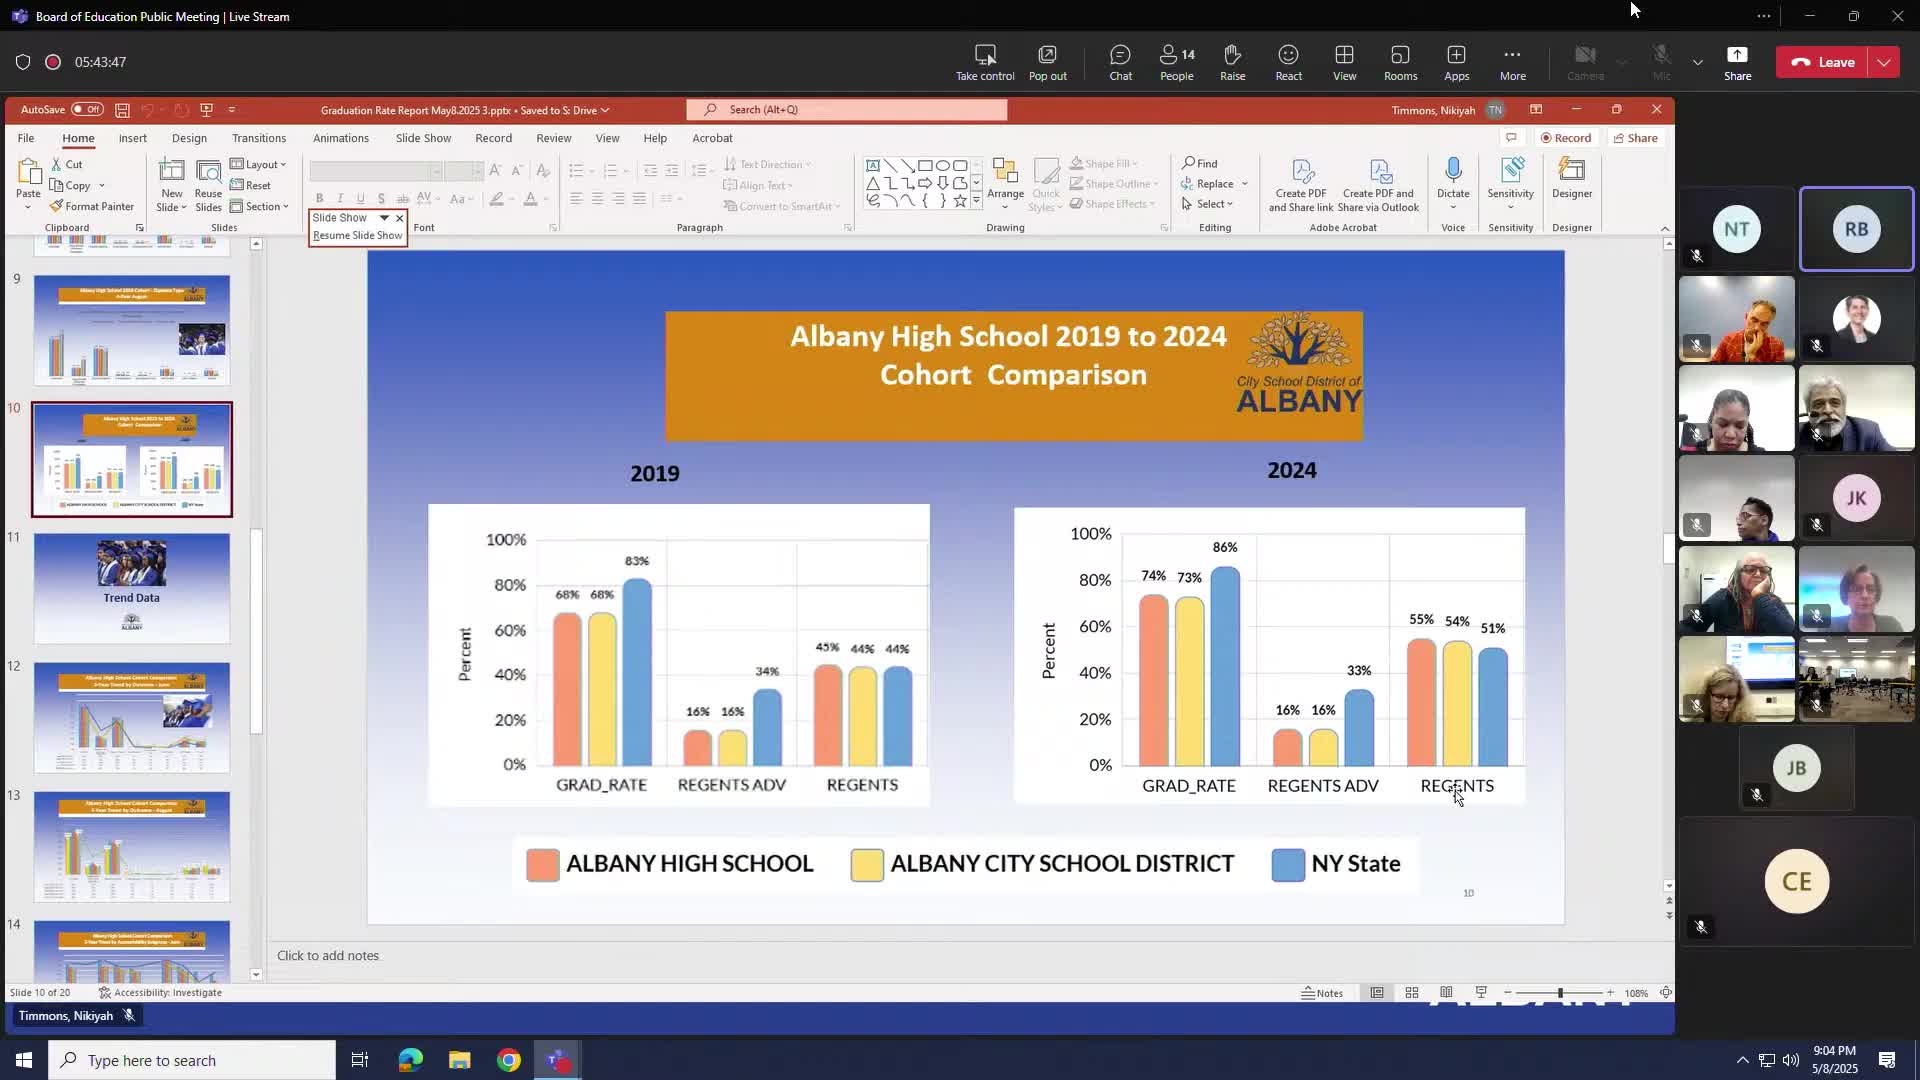Open the Rooms breakout icon
The height and width of the screenshot is (1080, 1920).
pos(1400,62)
